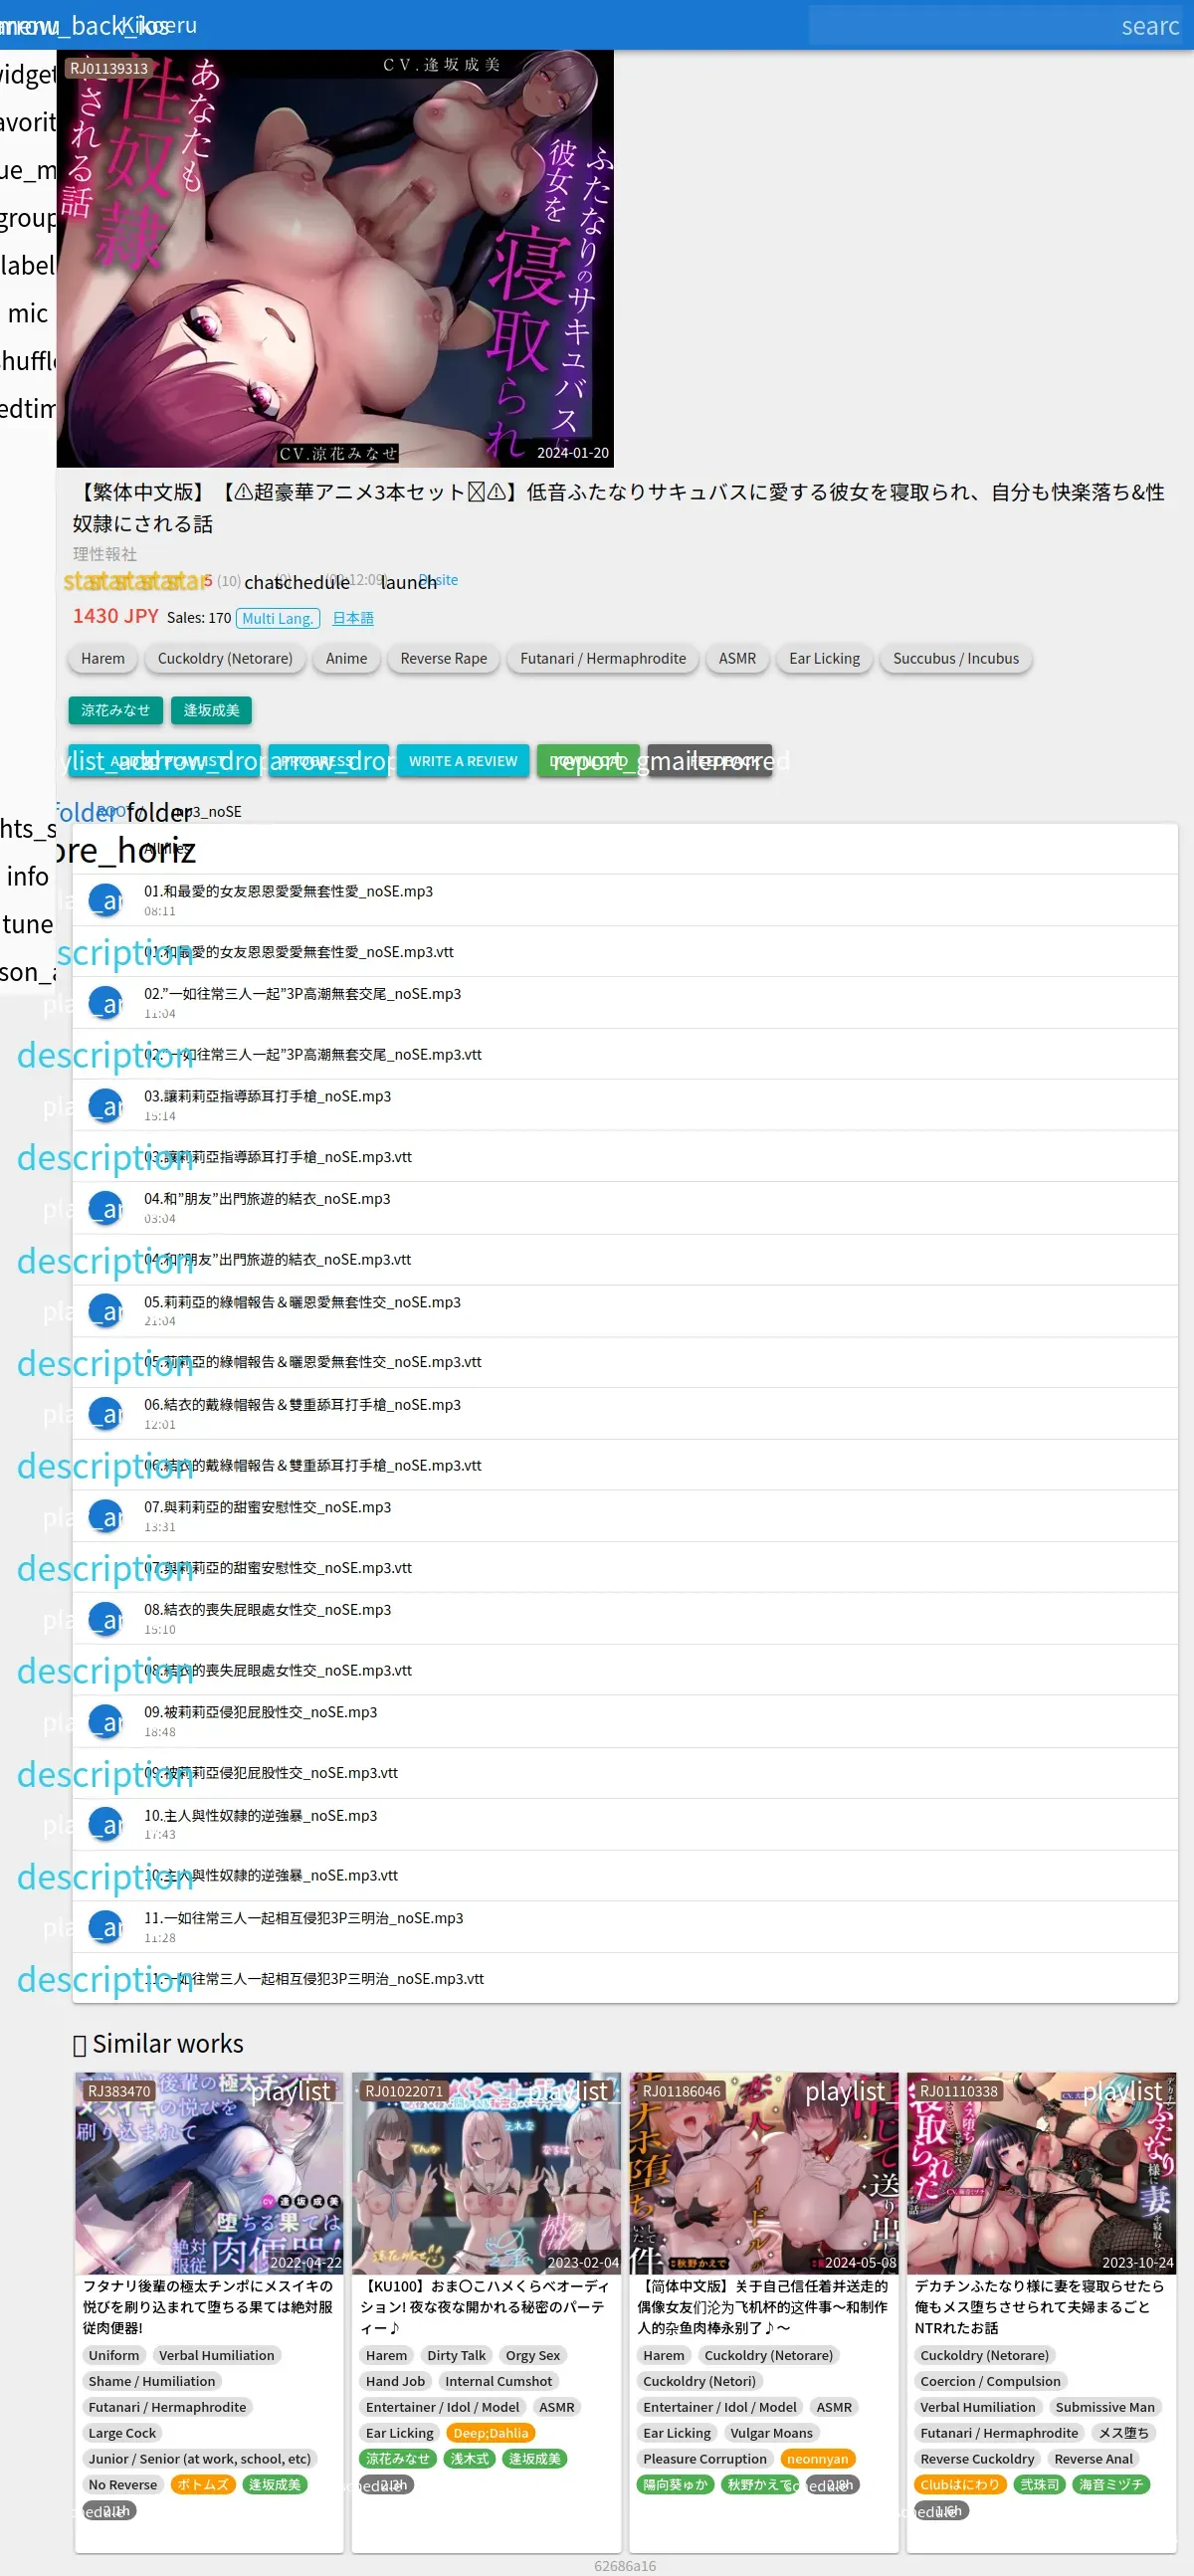Play the 11:04 track numbered 02

[106, 1003]
